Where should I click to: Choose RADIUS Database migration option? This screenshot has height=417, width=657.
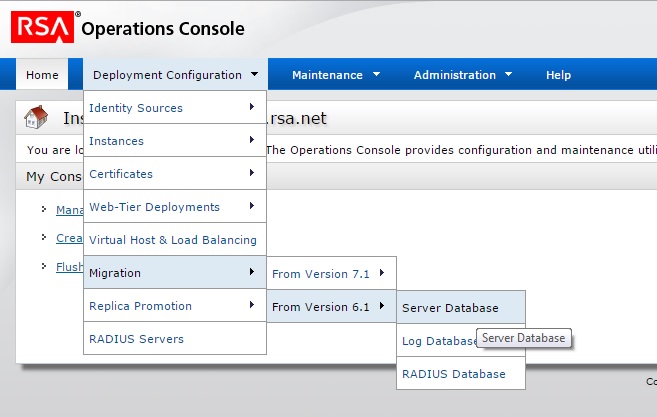click(x=453, y=374)
